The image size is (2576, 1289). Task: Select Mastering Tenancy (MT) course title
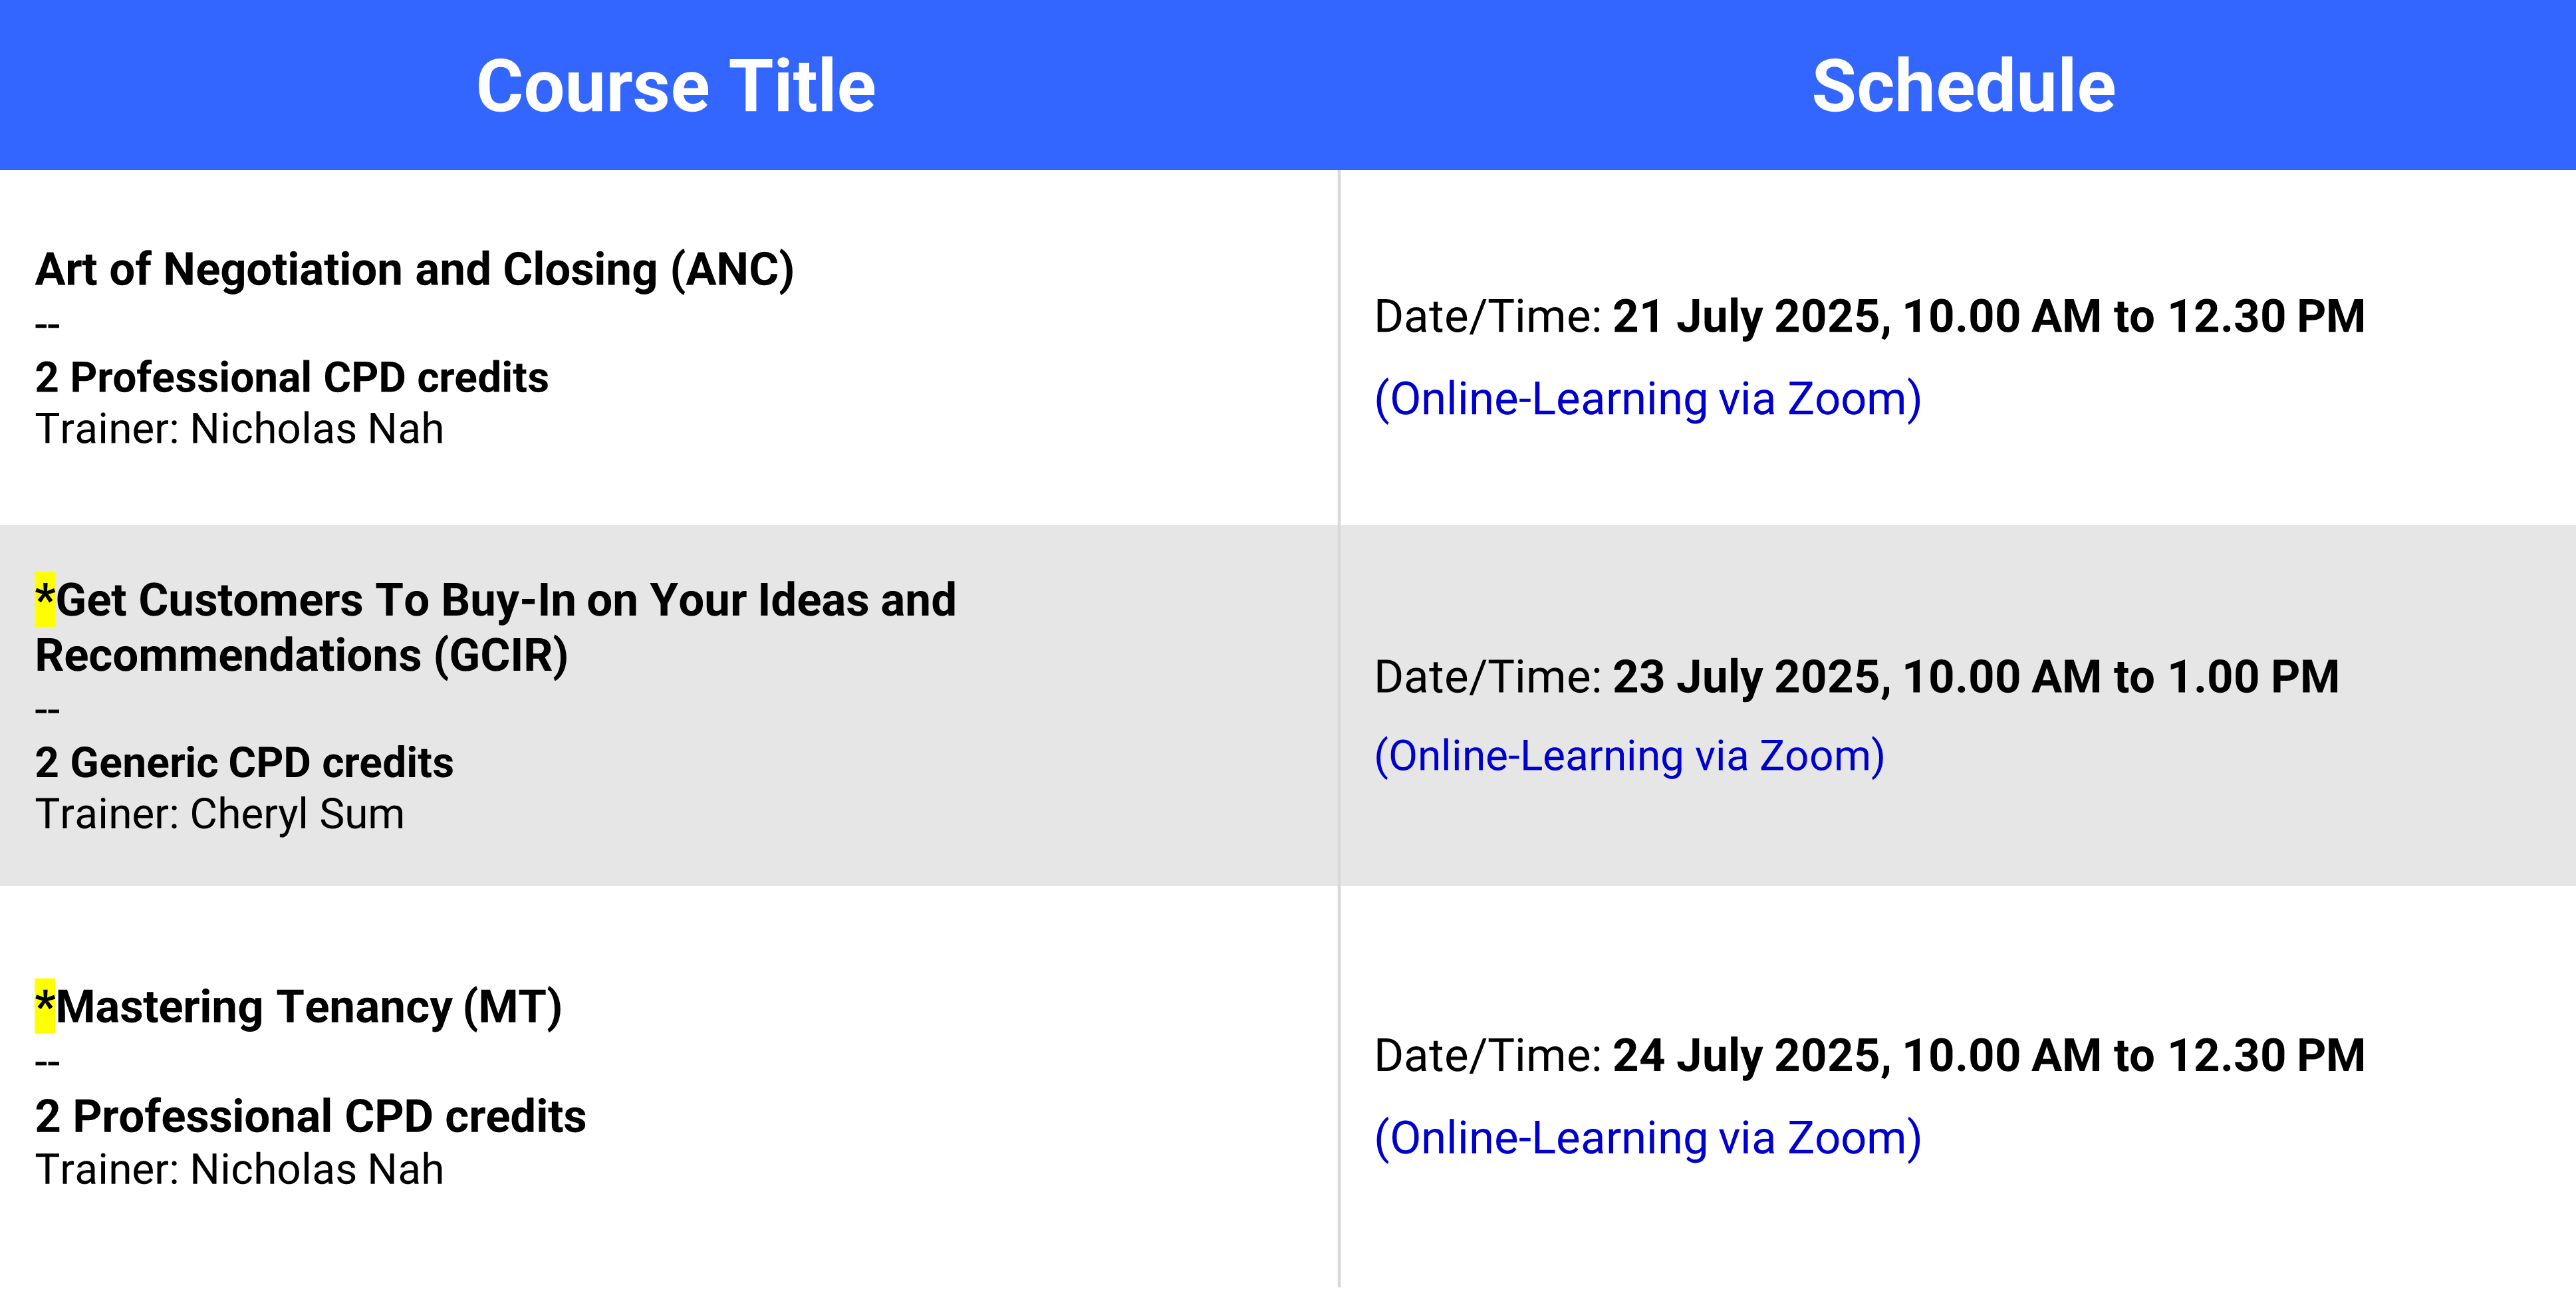(x=299, y=1006)
